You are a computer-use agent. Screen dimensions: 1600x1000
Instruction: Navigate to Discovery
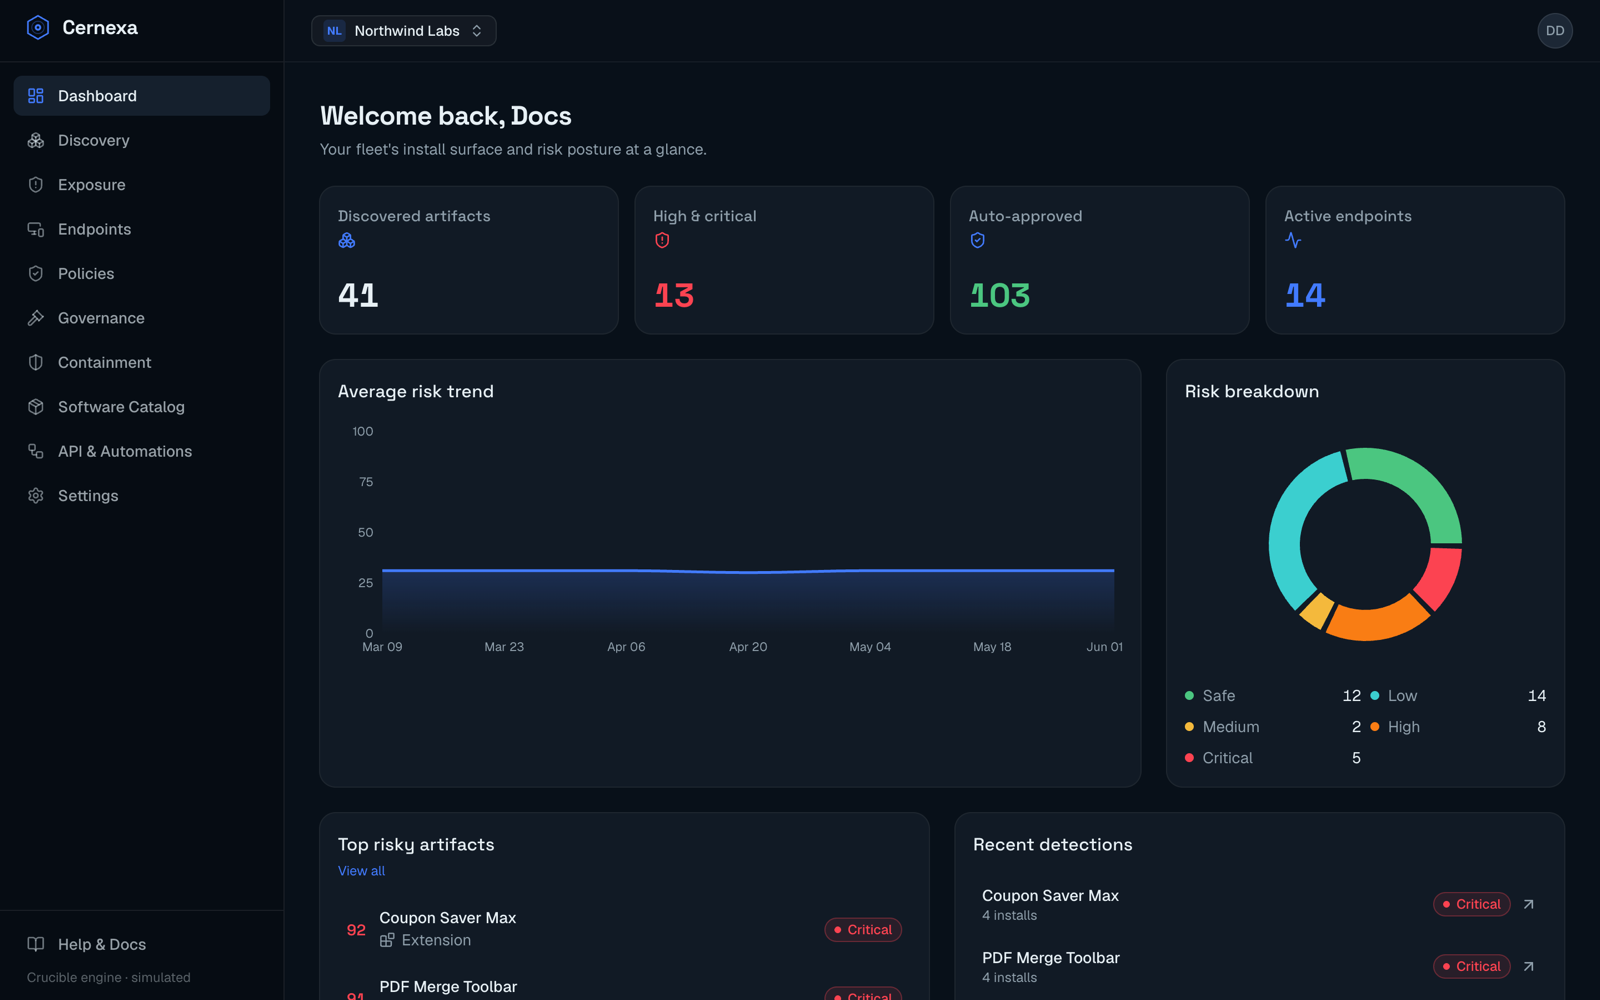(142, 140)
